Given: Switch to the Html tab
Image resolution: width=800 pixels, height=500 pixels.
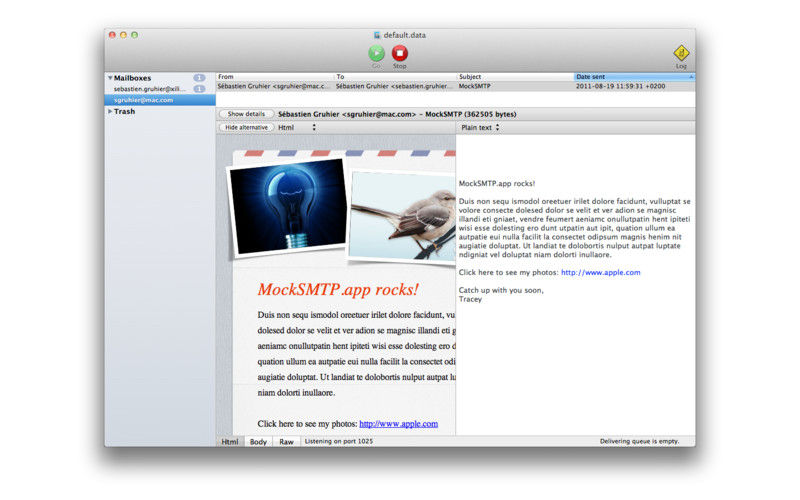Looking at the screenshot, I should click(x=230, y=441).
